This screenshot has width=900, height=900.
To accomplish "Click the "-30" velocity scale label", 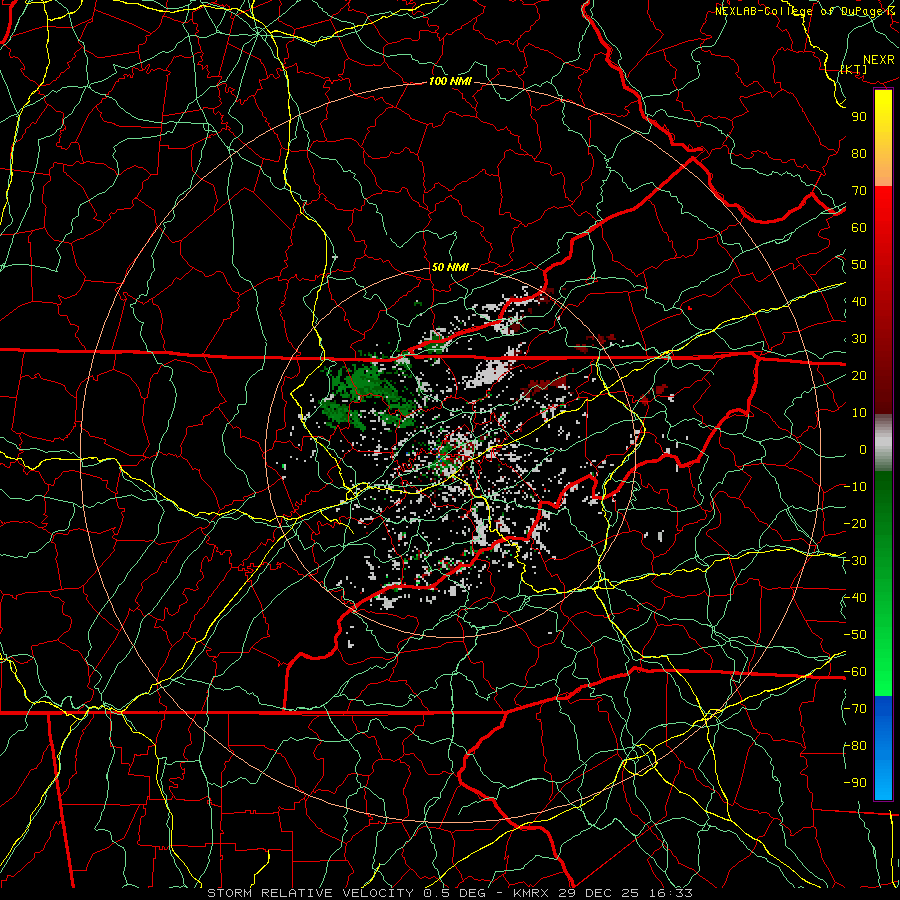I will [x=855, y=561].
